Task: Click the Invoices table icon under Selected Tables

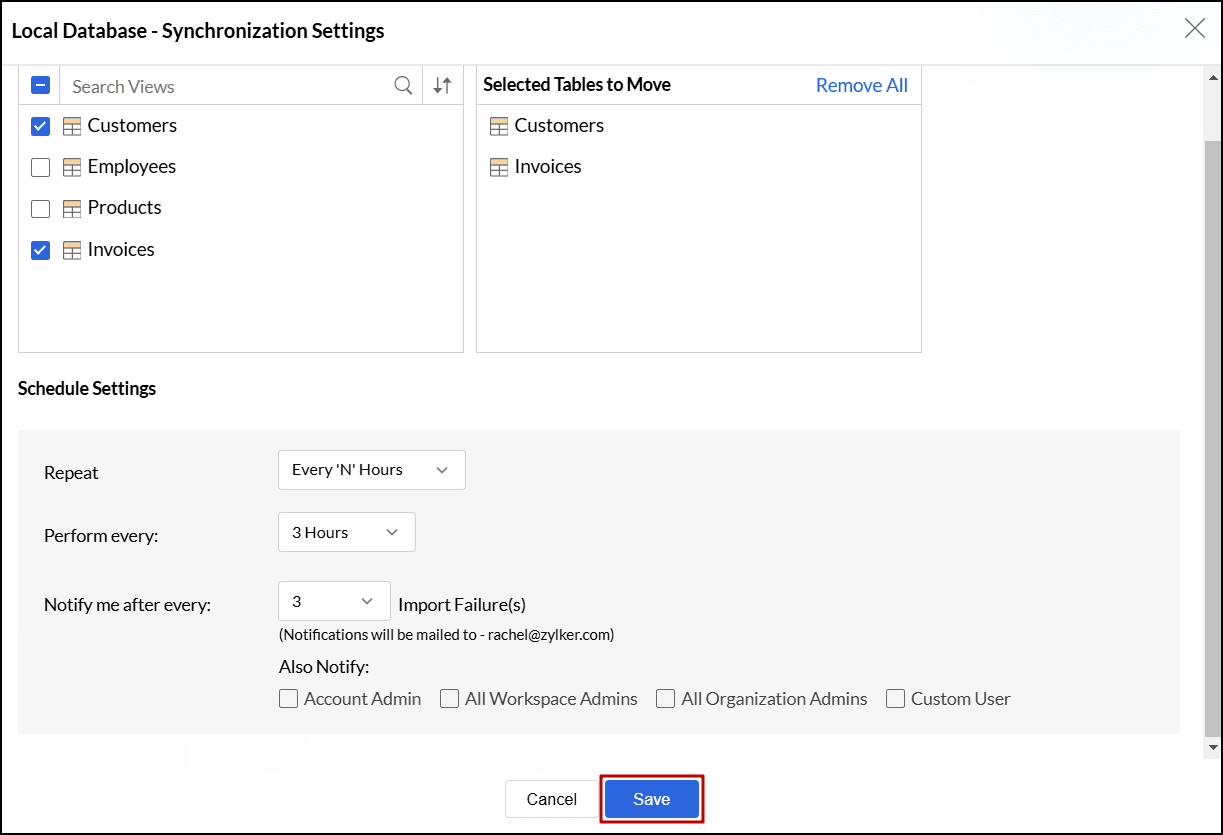Action: click(499, 167)
